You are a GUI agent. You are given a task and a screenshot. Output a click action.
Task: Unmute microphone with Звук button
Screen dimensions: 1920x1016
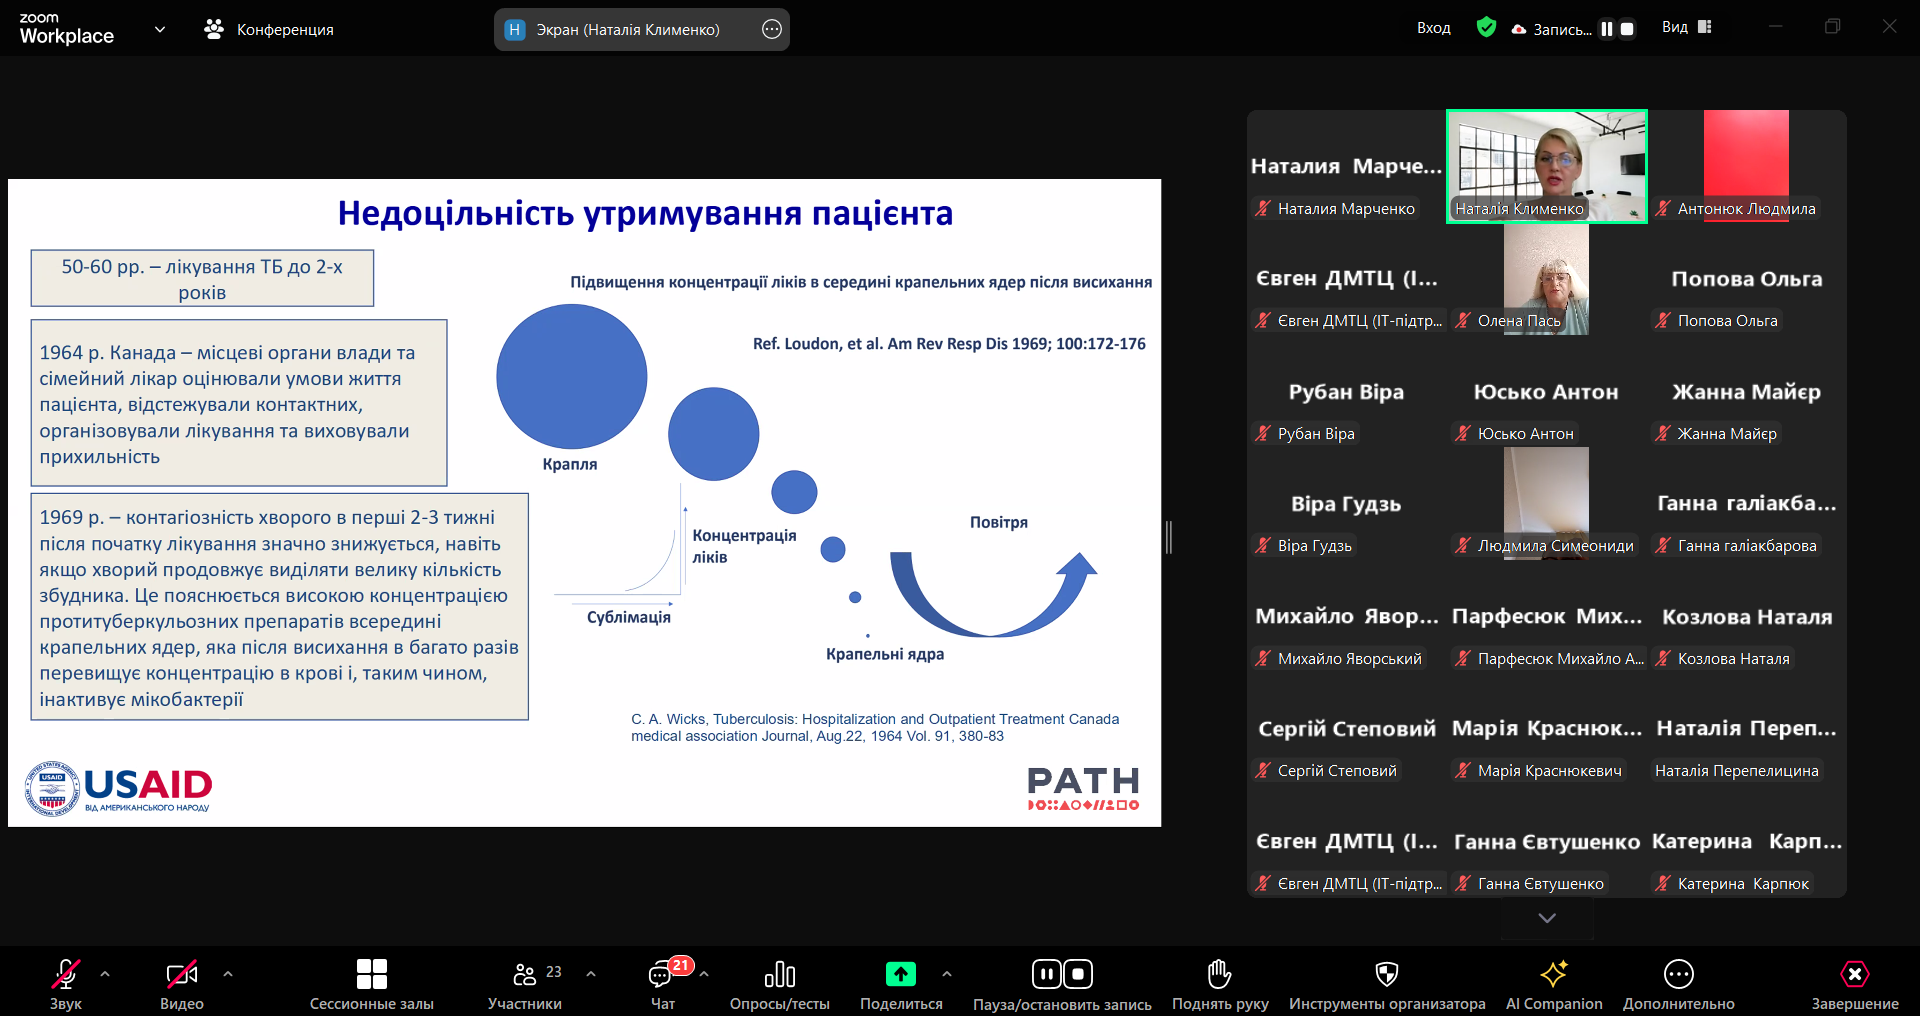pyautogui.click(x=66, y=975)
